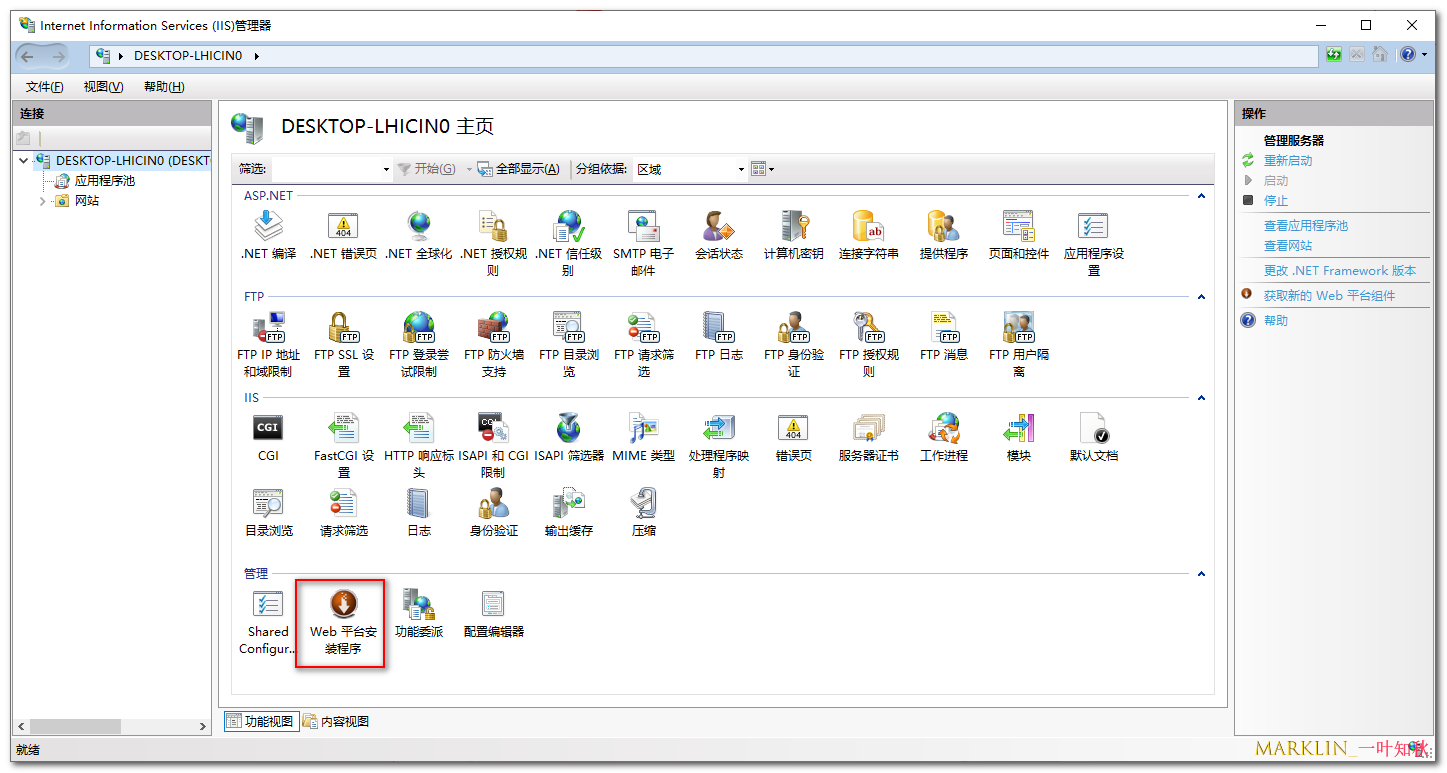Open the .NET 全球化 icon
Screen dimensions: 1447x773
(x=418, y=226)
